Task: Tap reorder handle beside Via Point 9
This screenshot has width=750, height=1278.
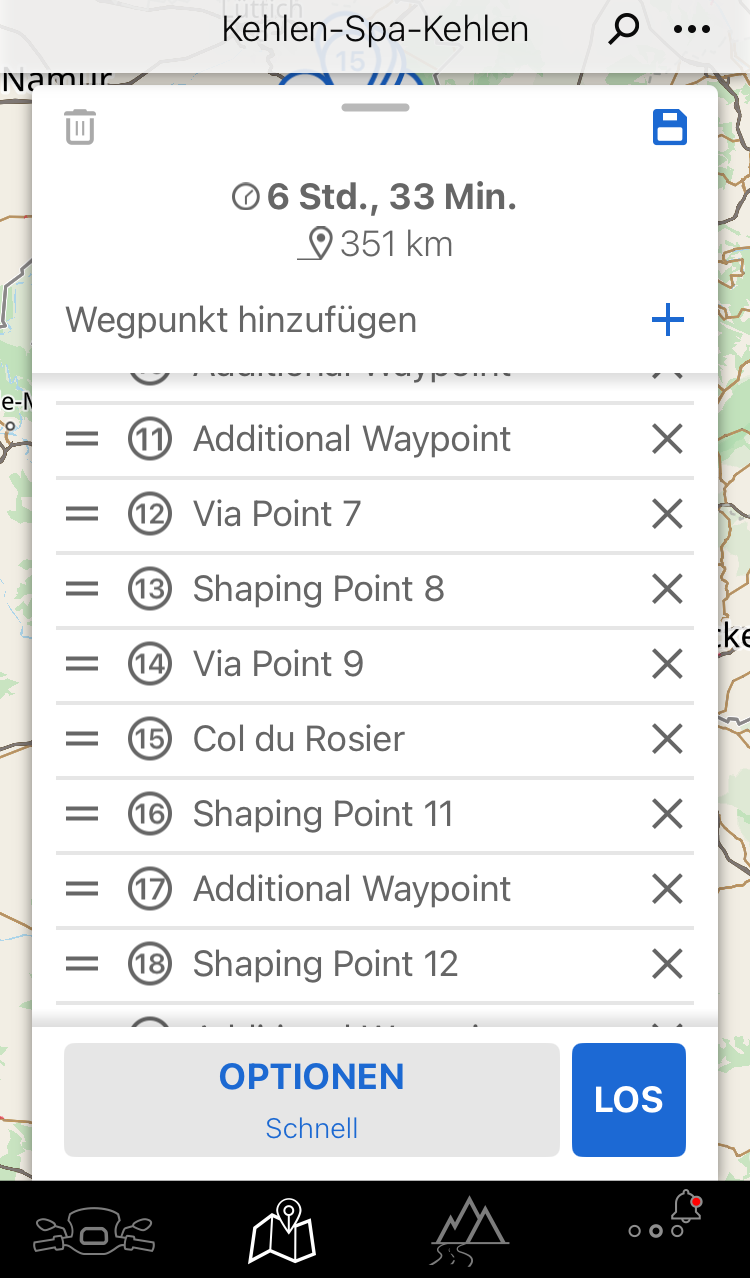Action: 82,664
